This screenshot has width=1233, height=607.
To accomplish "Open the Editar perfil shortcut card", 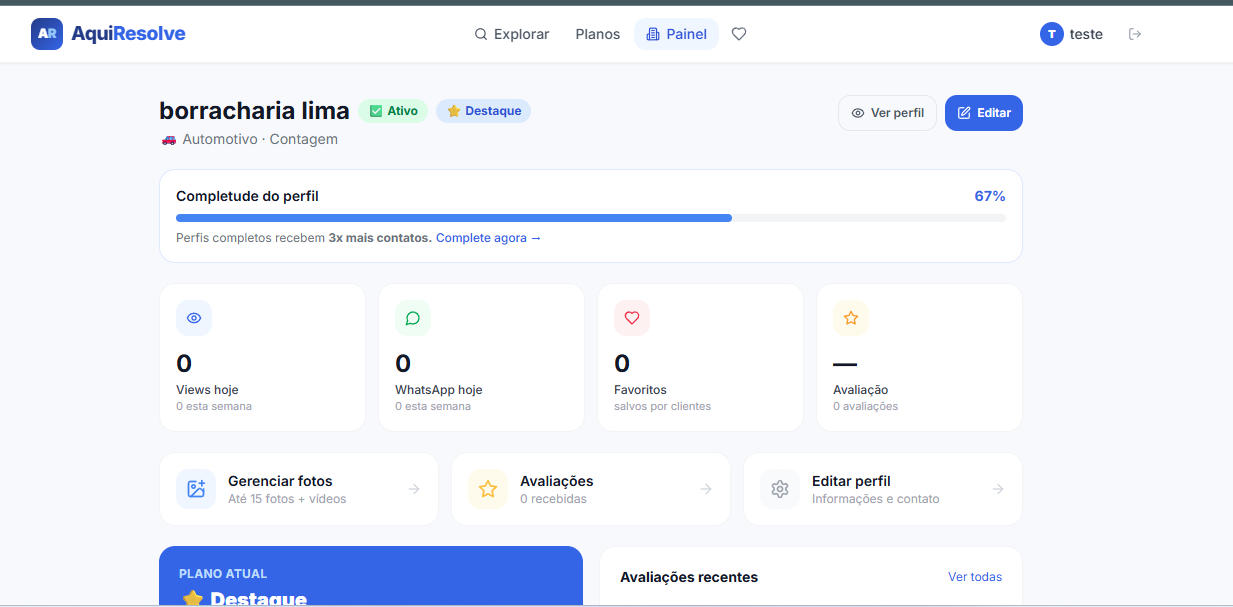I will pyautogui.click(x=883, y=489).
